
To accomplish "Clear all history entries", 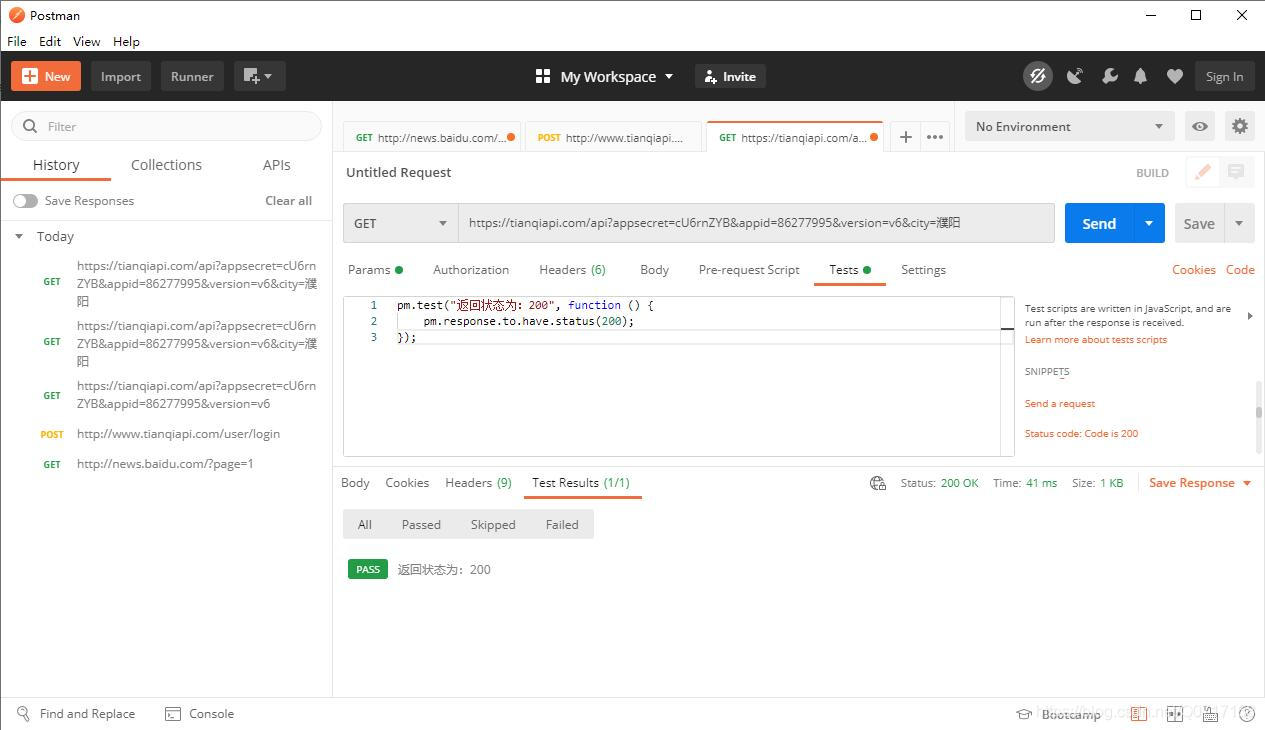I will [x=288, y=201].
